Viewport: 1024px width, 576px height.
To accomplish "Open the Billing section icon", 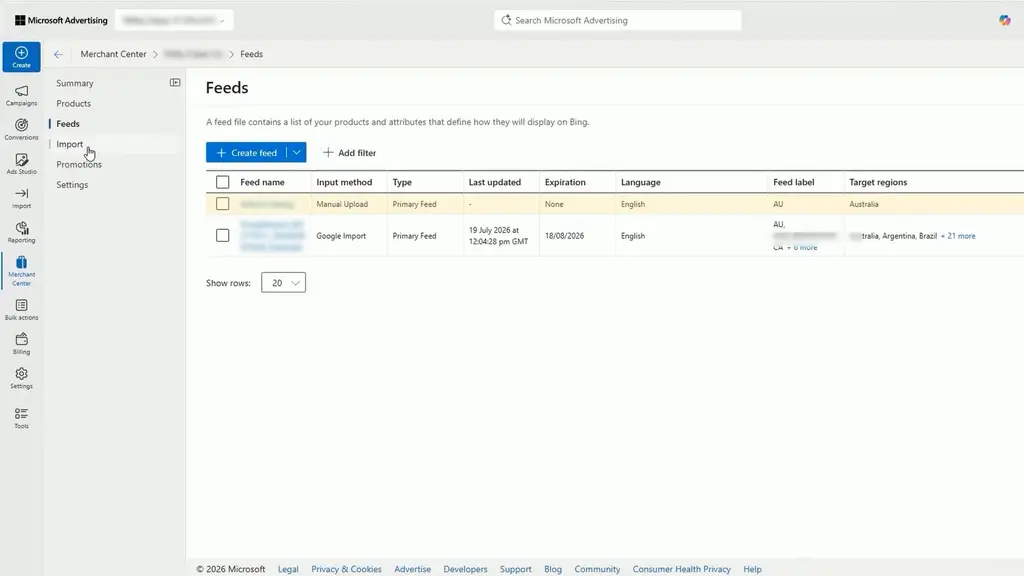I will coord(22,344).
